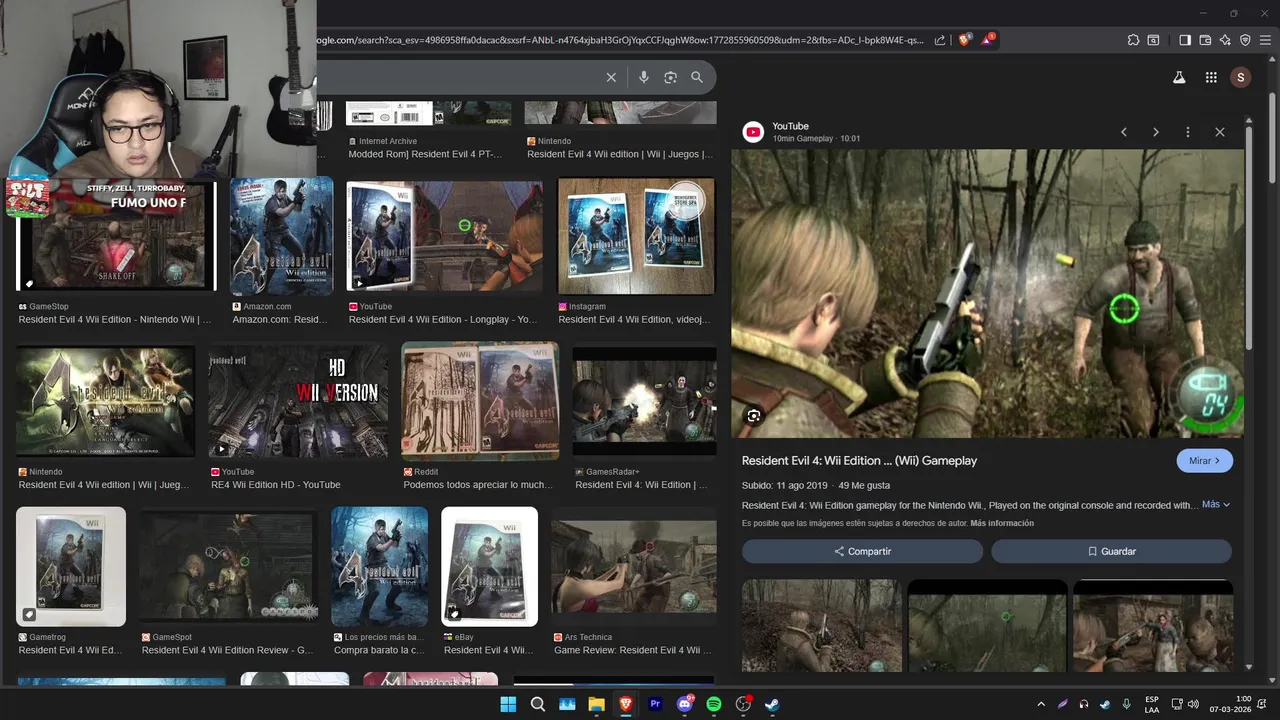Toggle the browser sidebar panel
This screenshot has height=720, width=1280.
[1185, 40]
